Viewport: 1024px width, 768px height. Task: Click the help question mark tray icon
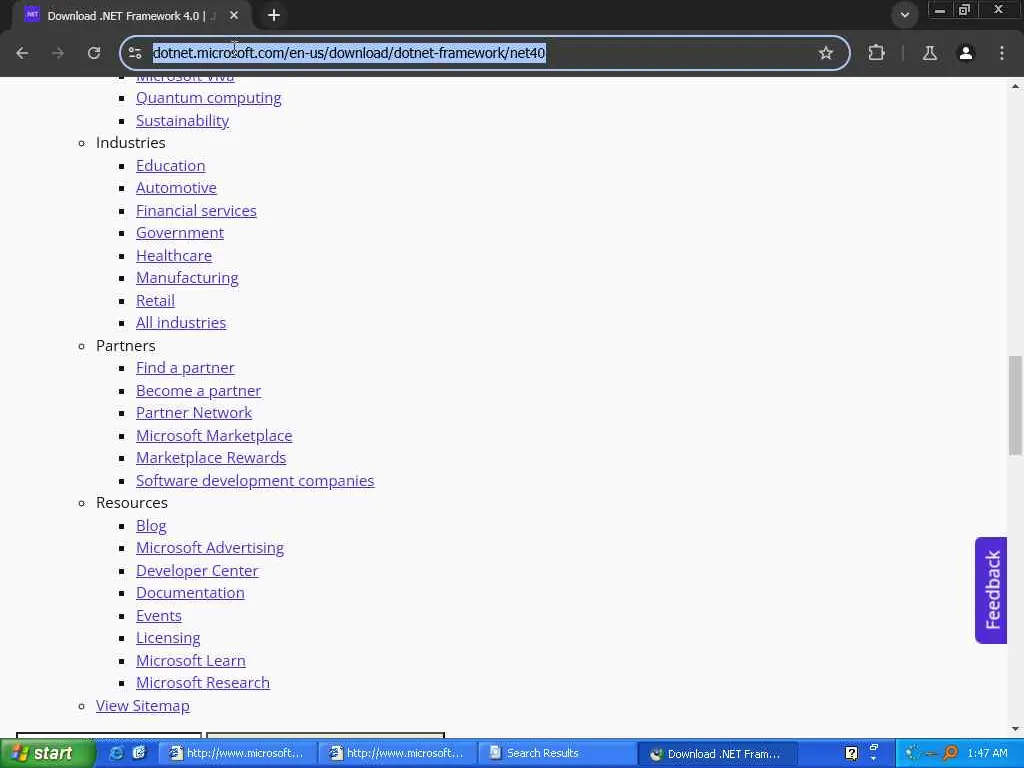[851, 754]
